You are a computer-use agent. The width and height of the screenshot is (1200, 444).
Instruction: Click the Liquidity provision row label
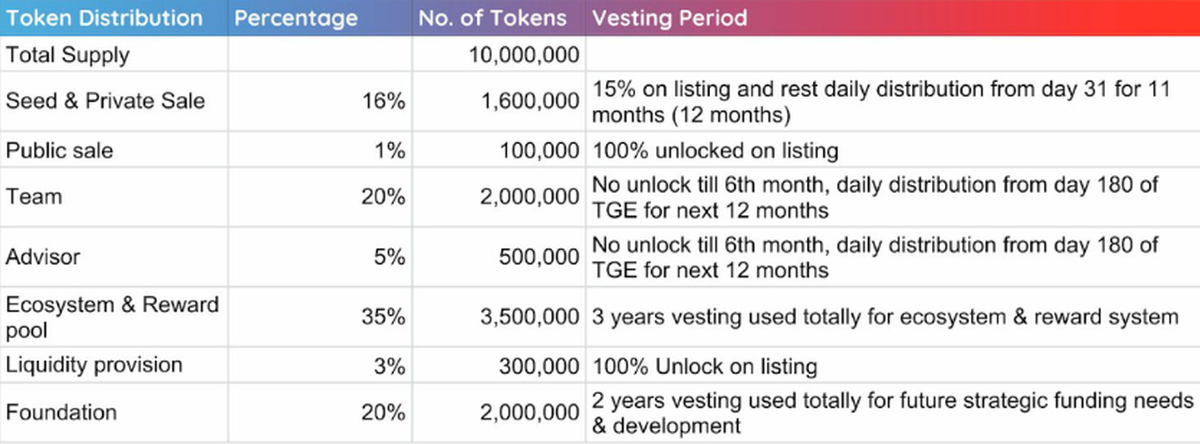pos(94,365)
